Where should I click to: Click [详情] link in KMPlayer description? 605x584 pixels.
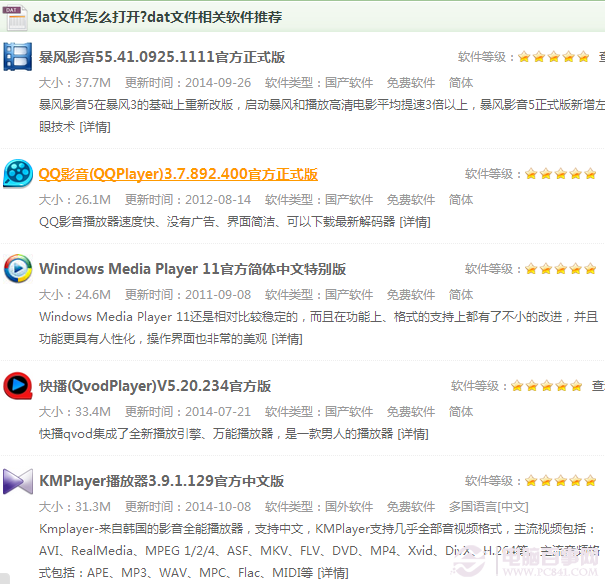coord(333,572)
